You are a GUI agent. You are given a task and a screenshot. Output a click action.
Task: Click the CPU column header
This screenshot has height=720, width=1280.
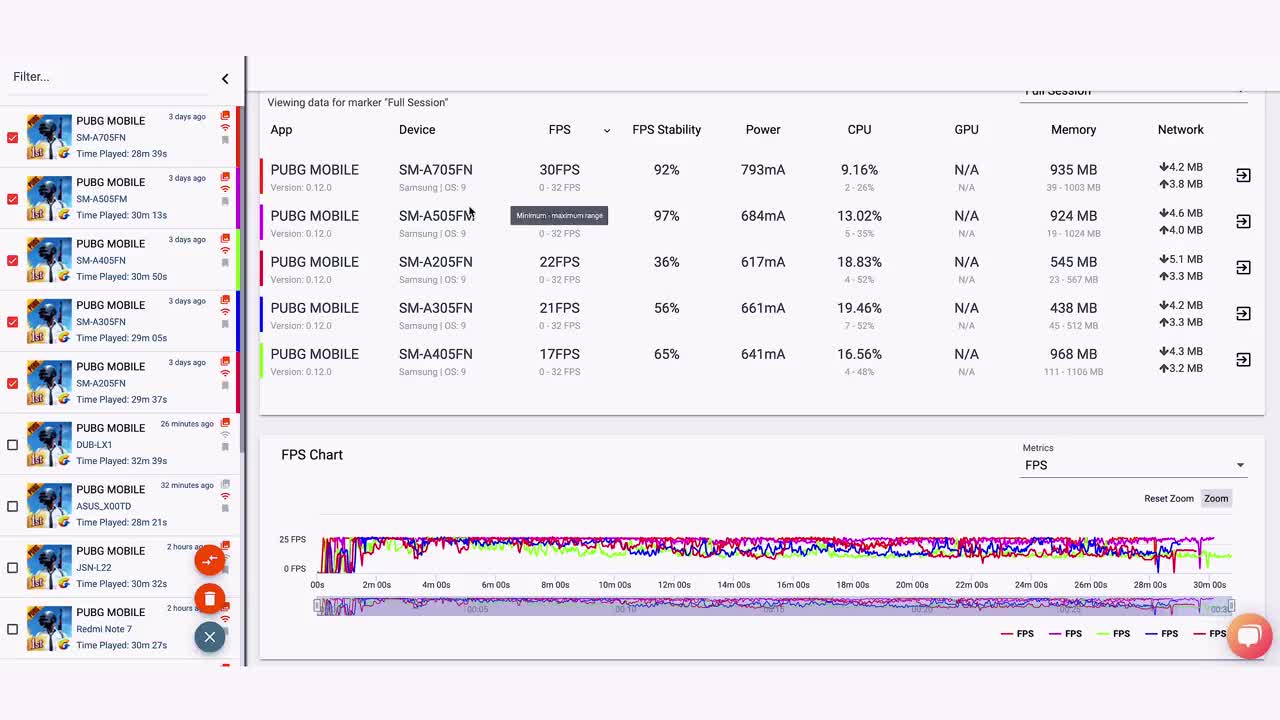859,130
